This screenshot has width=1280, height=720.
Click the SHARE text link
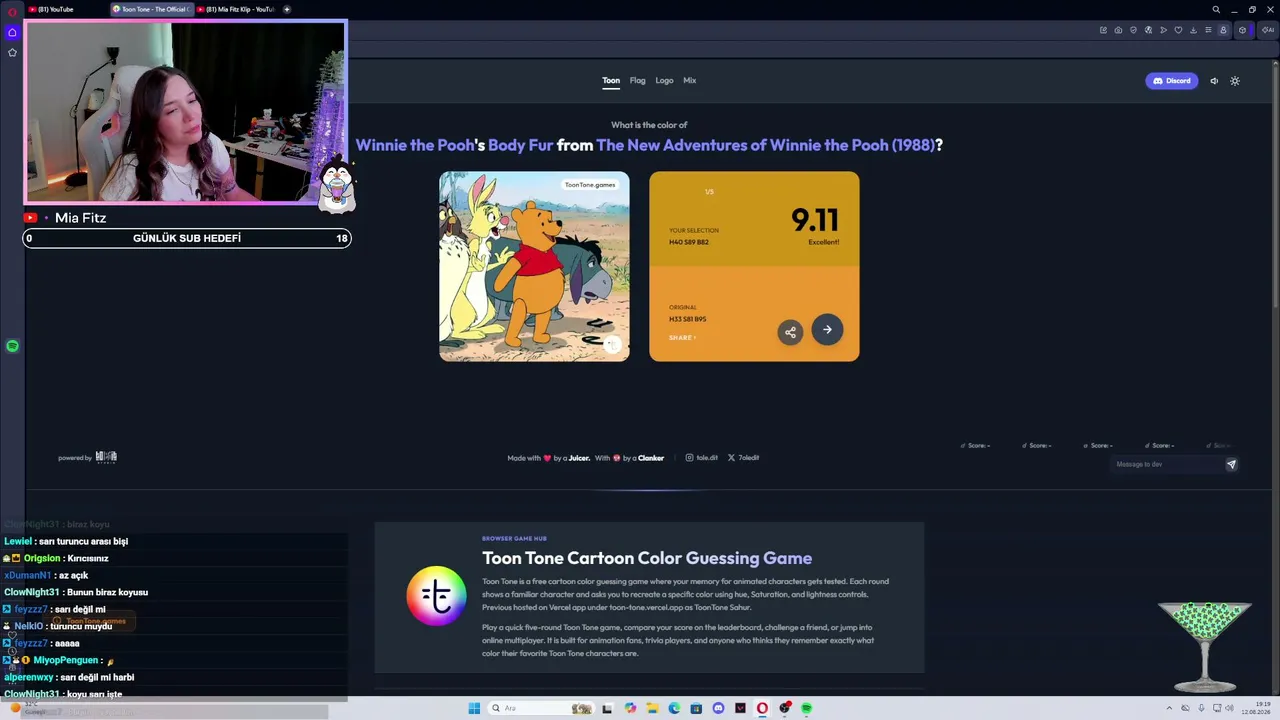click(682, 338)
